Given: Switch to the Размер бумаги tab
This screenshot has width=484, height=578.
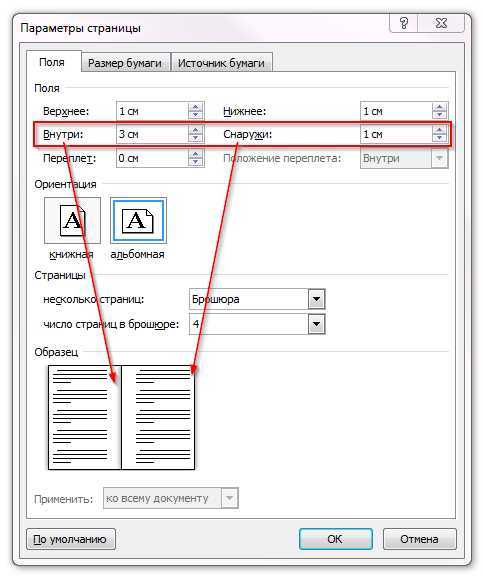Looking at the screenshot, I should click(125, 63).
